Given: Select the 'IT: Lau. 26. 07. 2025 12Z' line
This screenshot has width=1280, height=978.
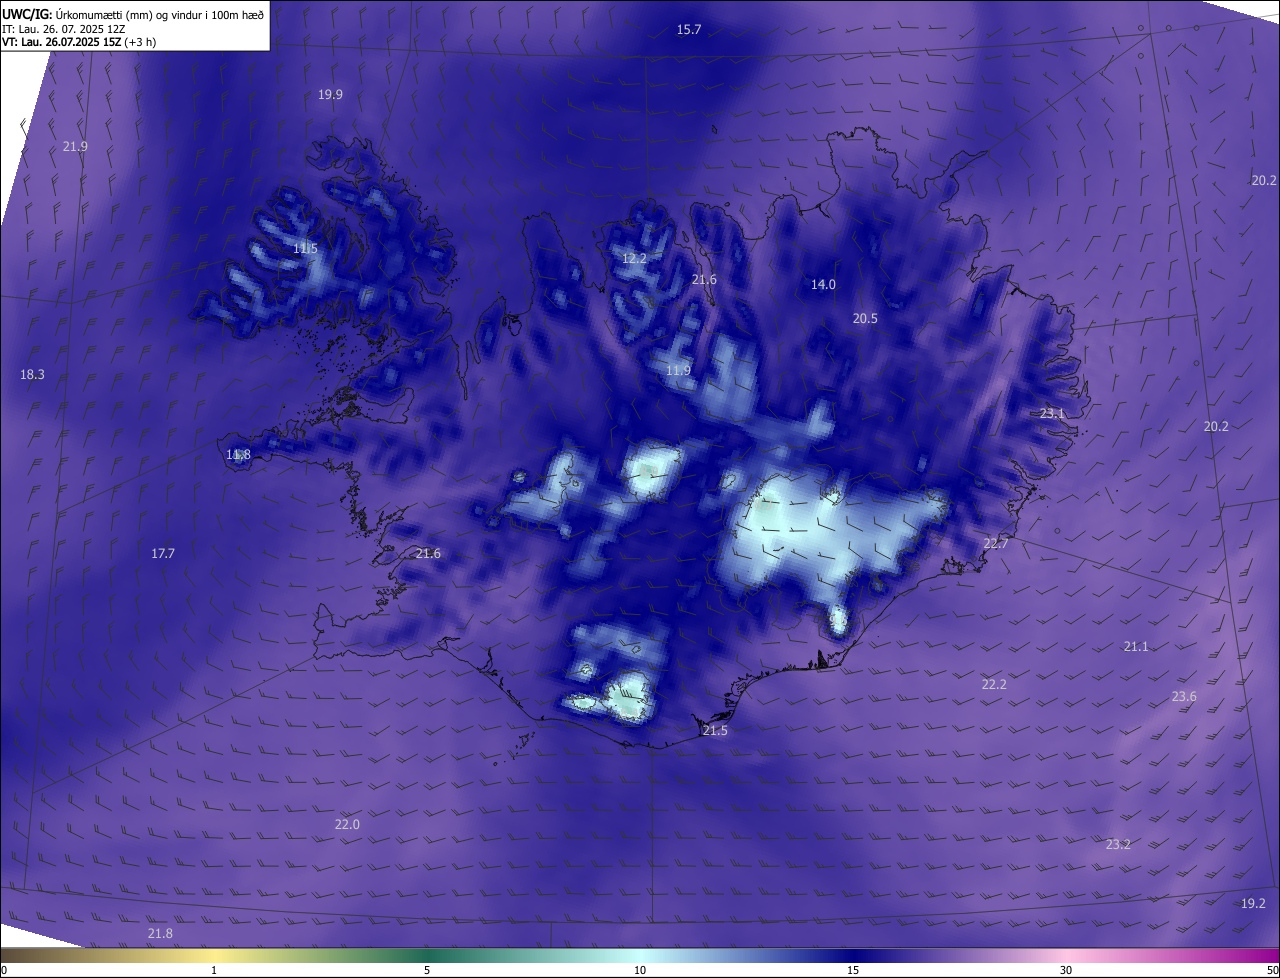Looking at the screenshot, I should [x=63, y=29].
